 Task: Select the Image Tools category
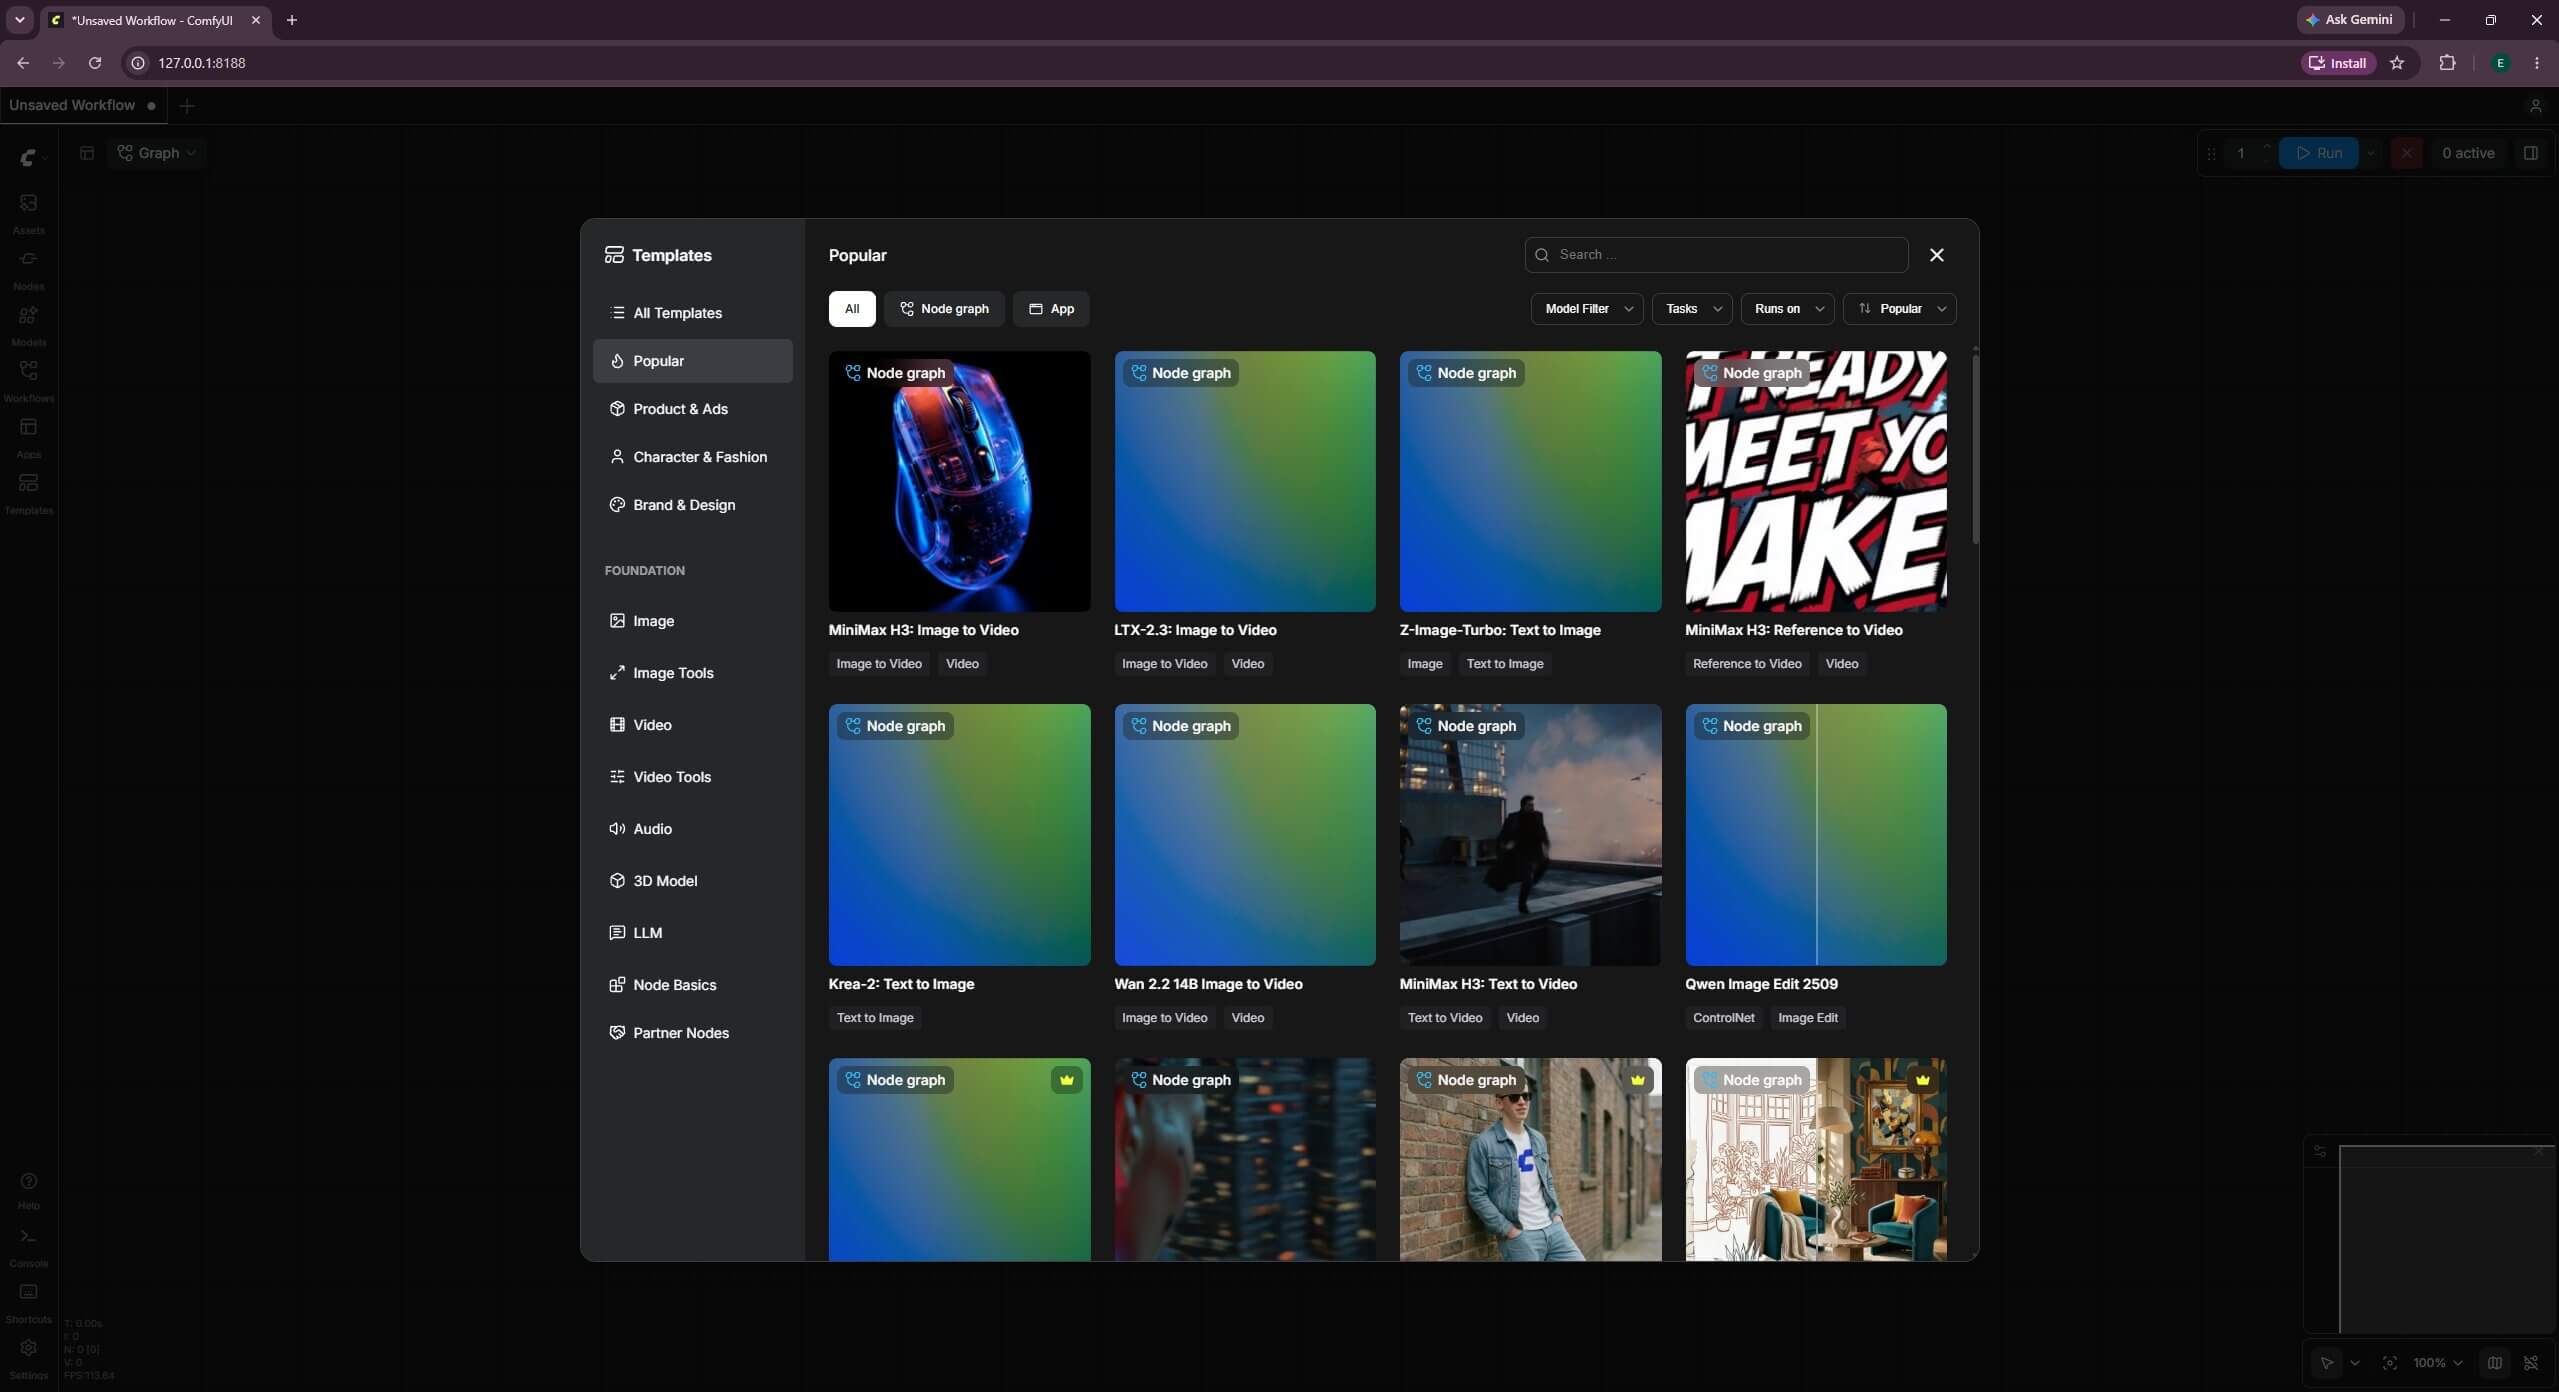[x=692, y=673]
